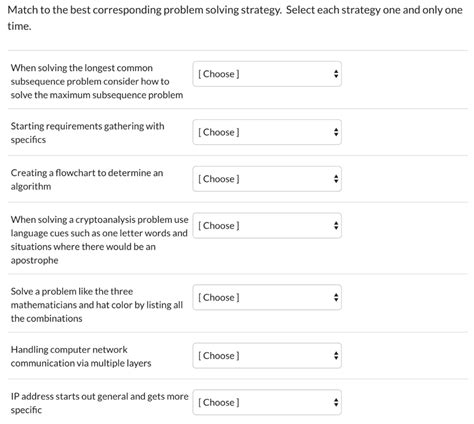474x424 pixels.
Task: Click 'IP address starts out general' prompt text
Action: tap(99, 403)
